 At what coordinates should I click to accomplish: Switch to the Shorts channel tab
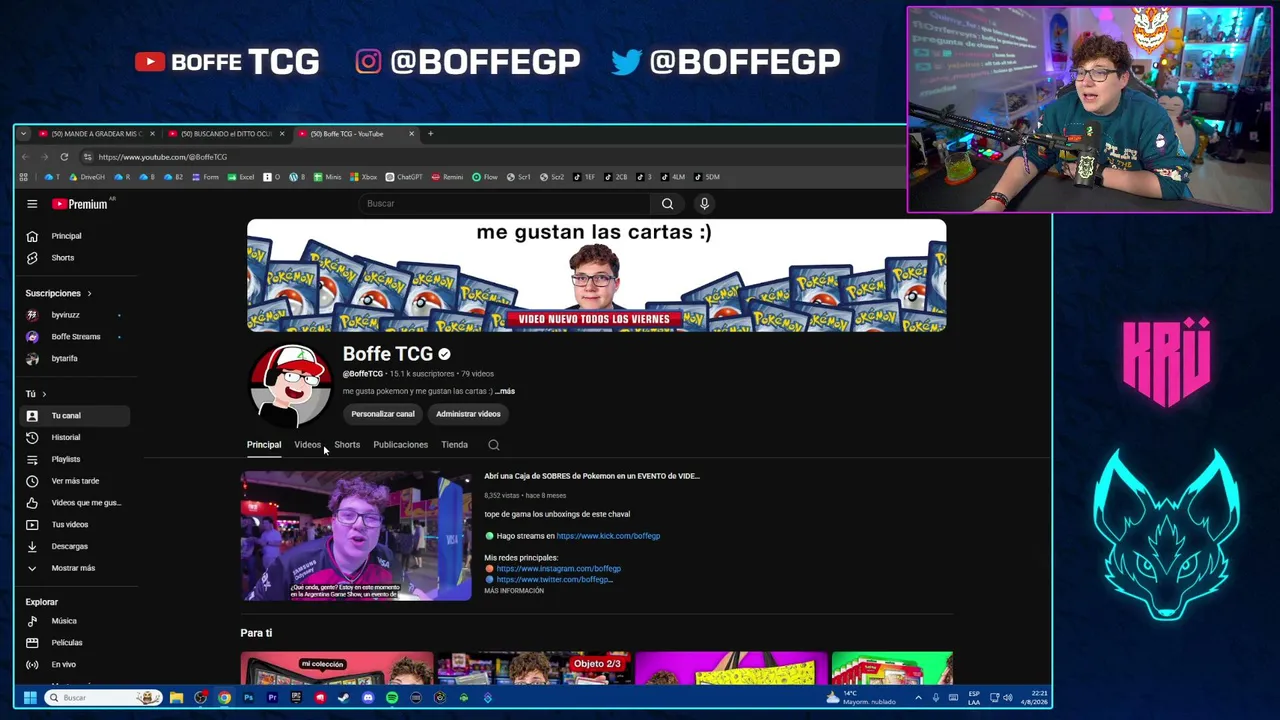click(x=347, y=445)
